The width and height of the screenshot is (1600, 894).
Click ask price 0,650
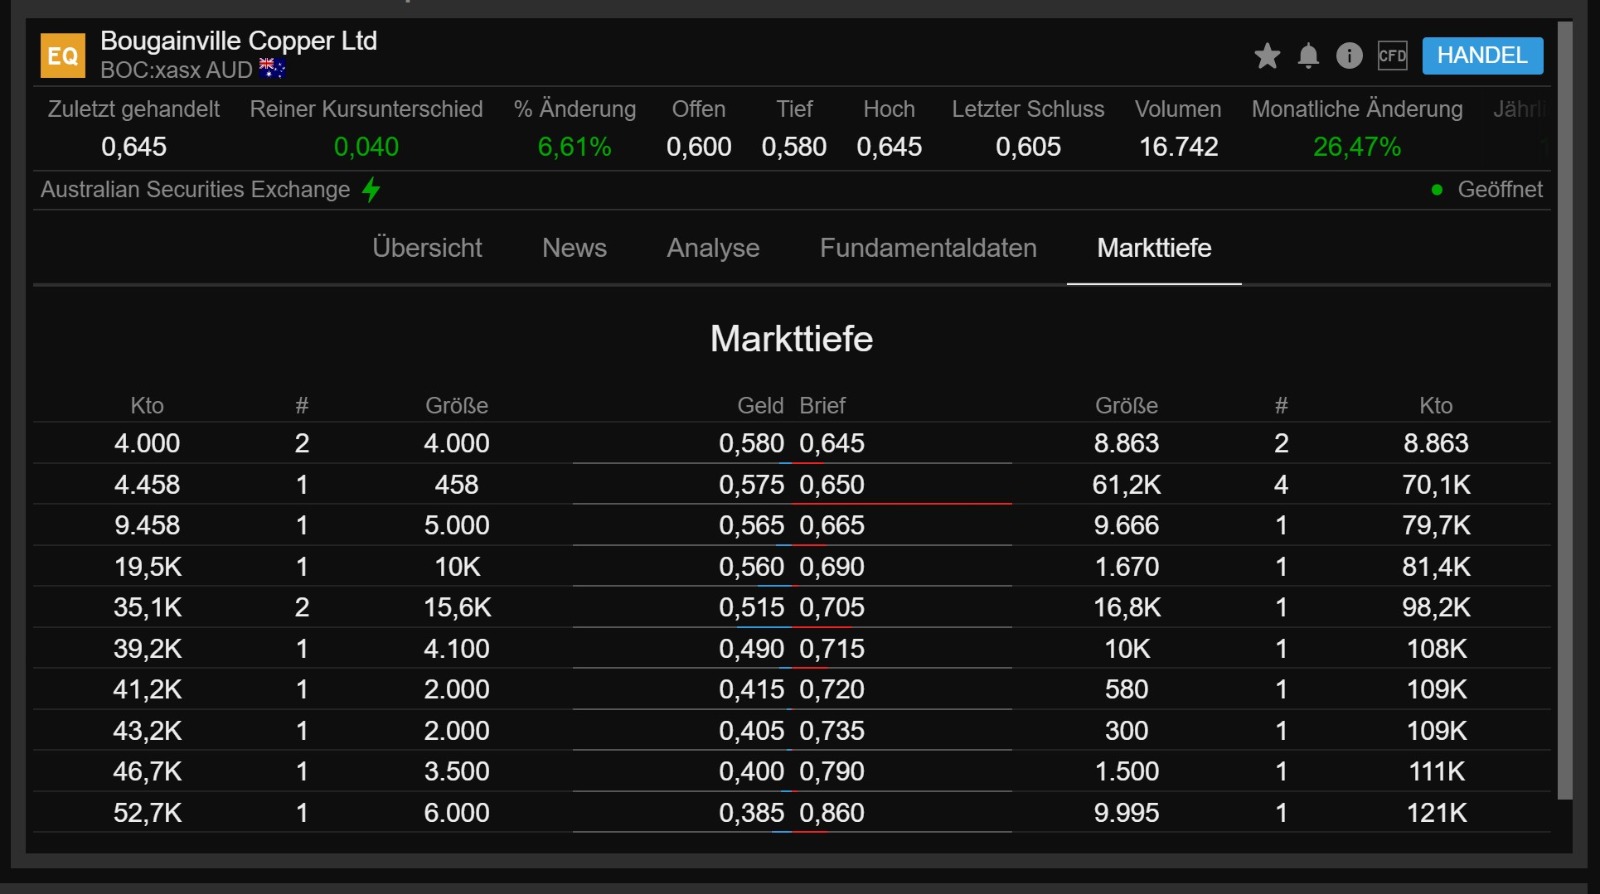[x=832, y=485]
